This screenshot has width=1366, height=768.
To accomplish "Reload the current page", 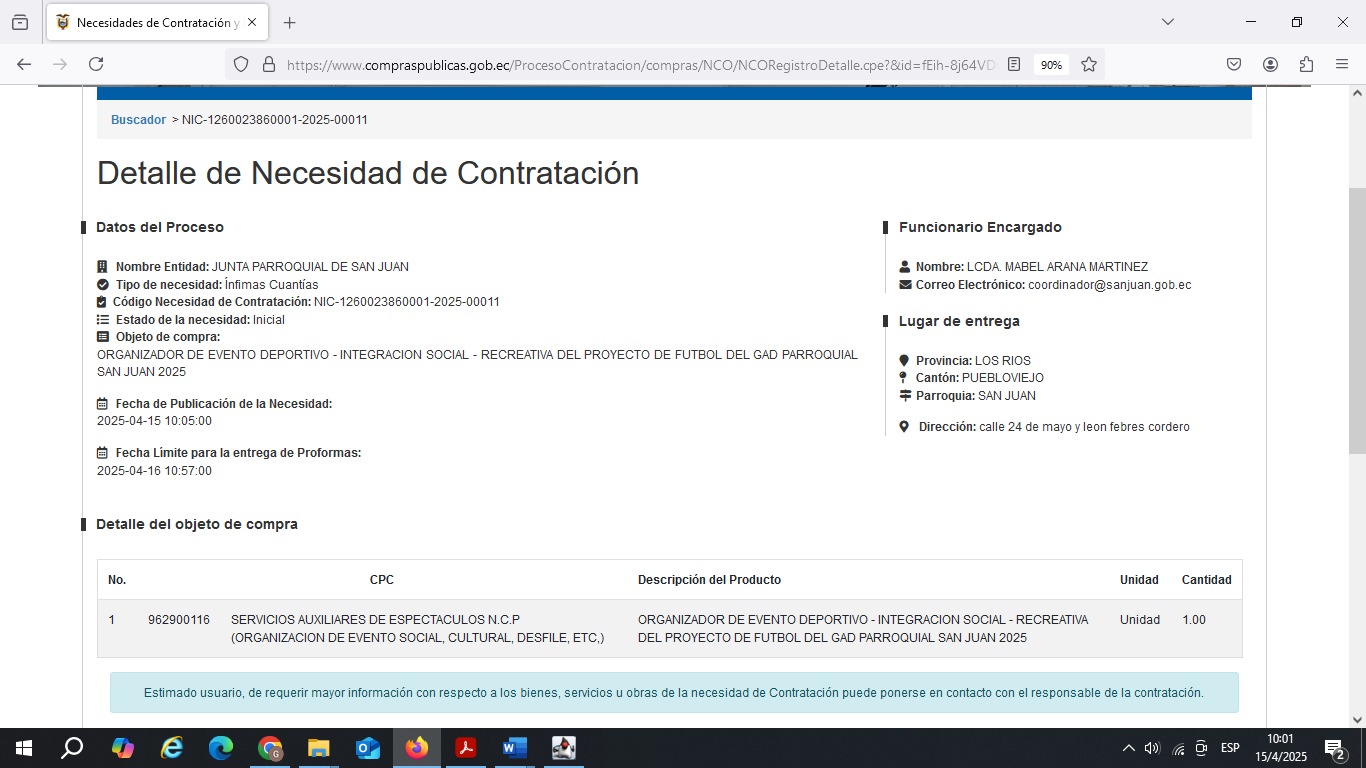I will coord(96,64).
